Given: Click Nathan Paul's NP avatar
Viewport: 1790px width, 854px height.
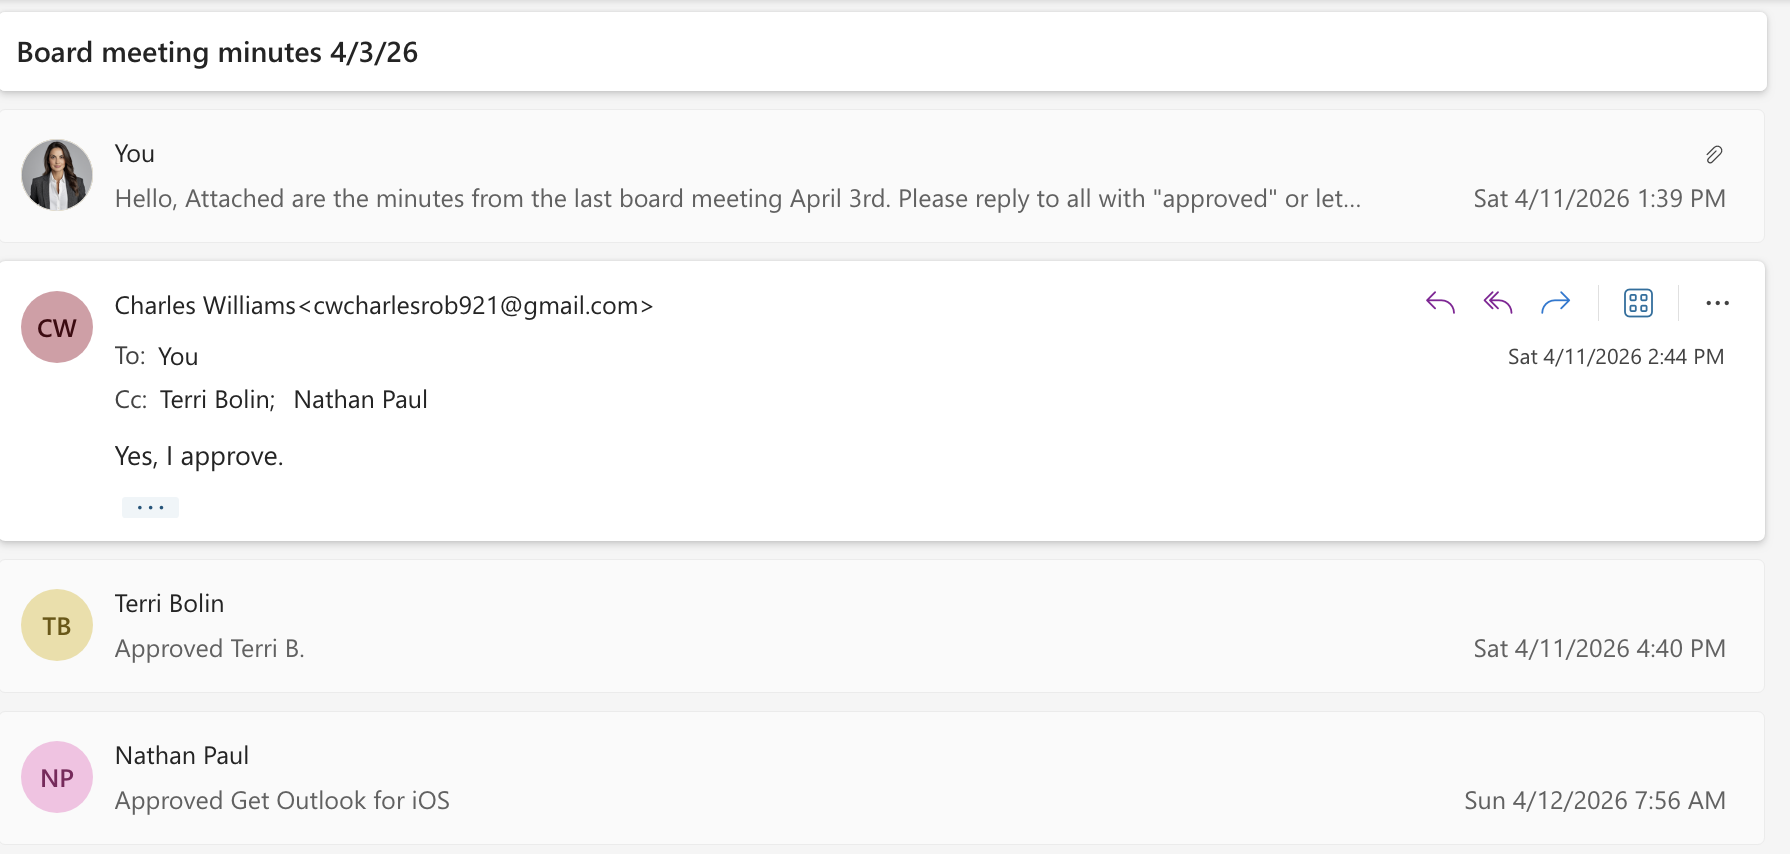Looking at the screenshot, I should click(x=57, y=777).
